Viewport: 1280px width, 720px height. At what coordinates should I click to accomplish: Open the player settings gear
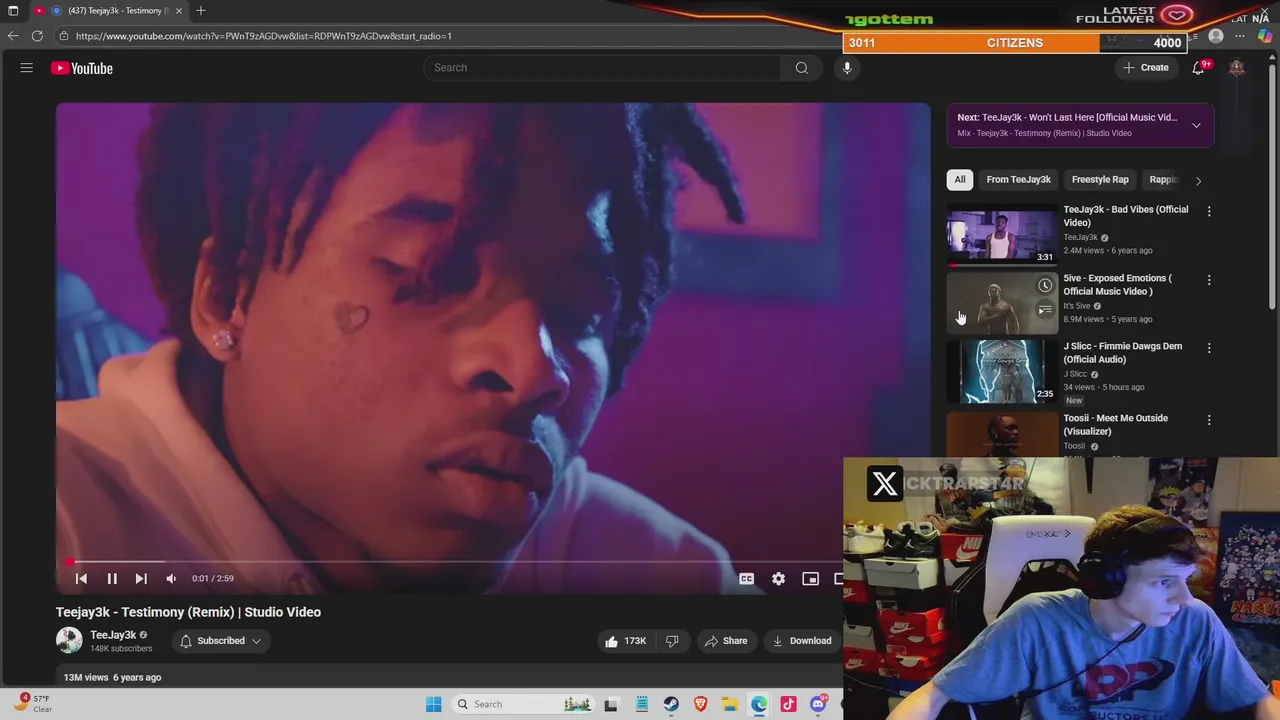[778, 578]
